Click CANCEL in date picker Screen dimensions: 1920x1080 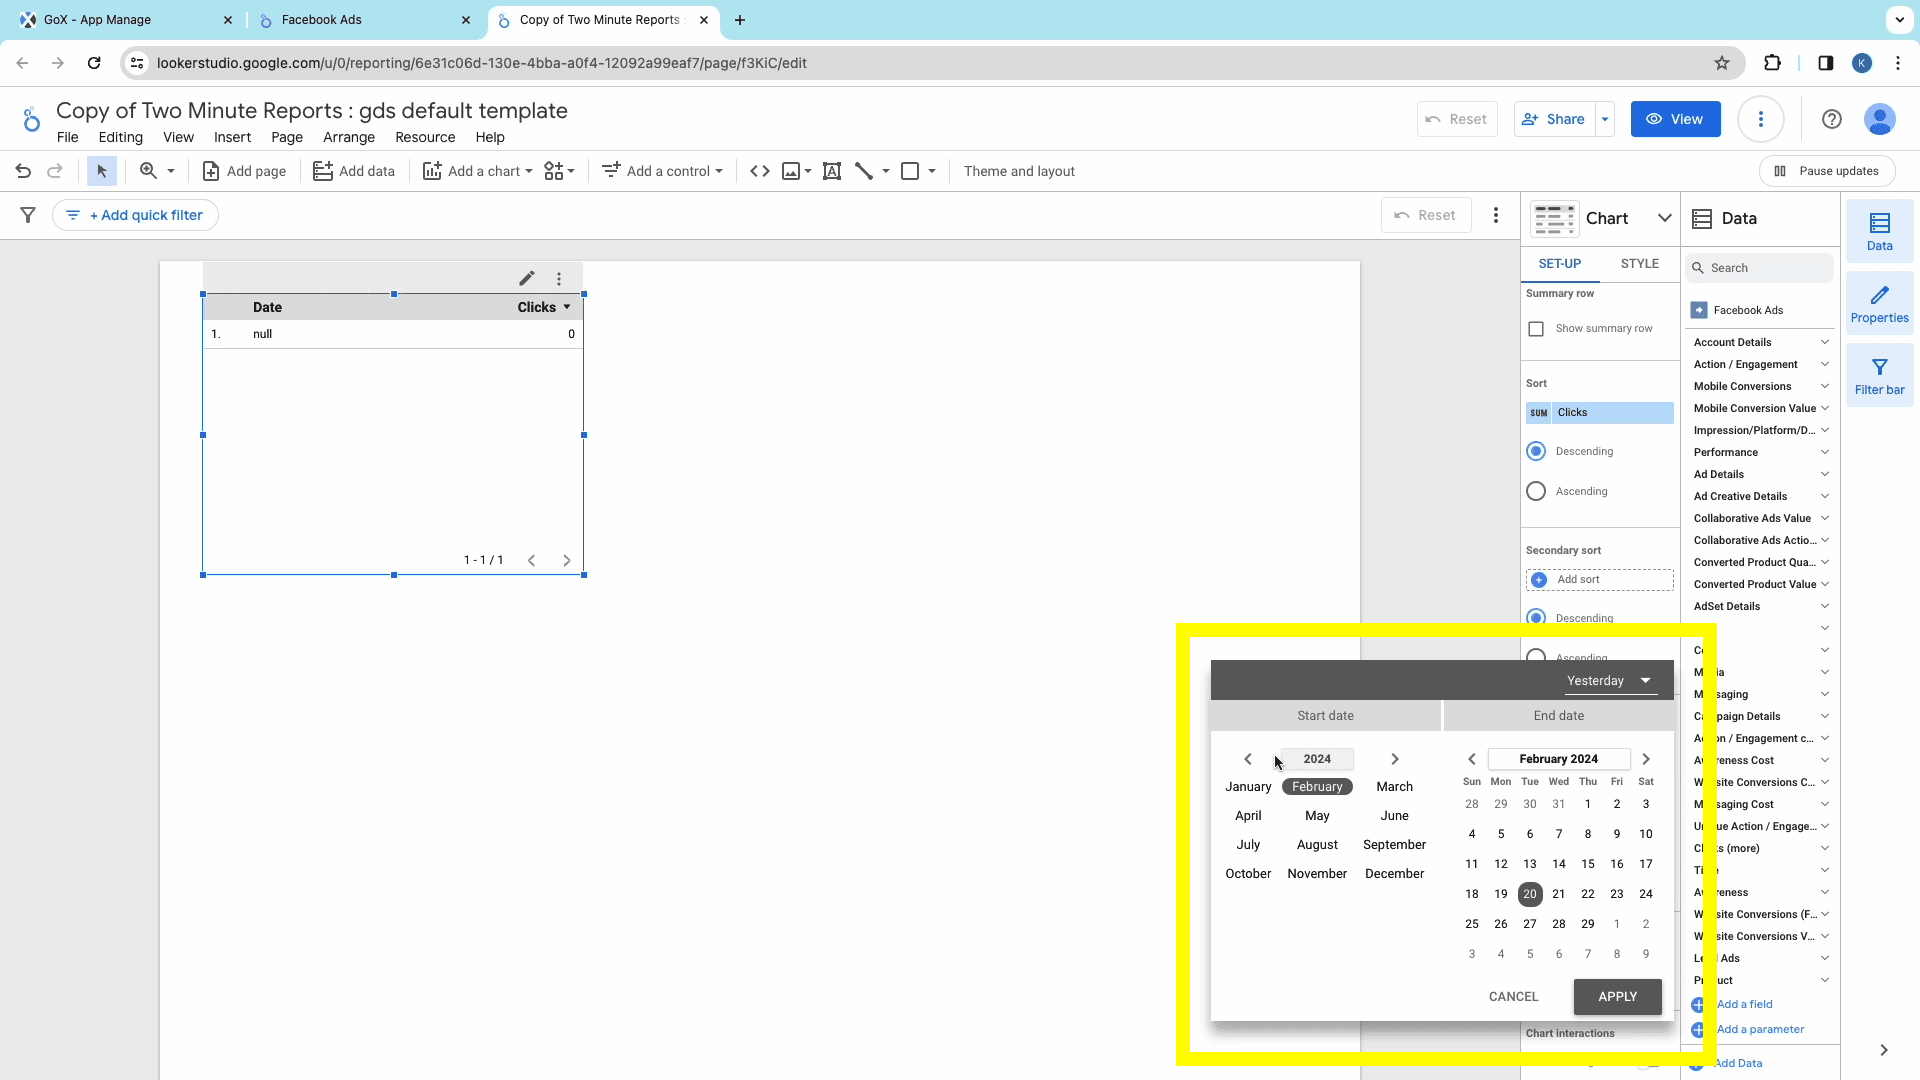(x=1513, y=997)
